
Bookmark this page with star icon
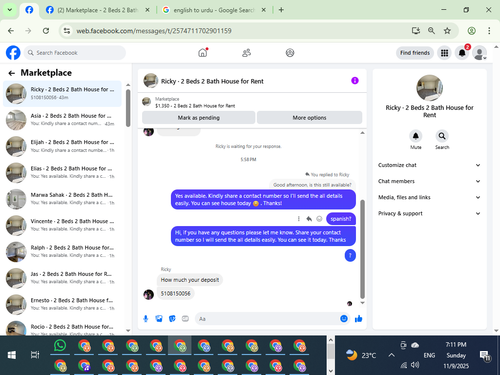[x=447, y=31]
